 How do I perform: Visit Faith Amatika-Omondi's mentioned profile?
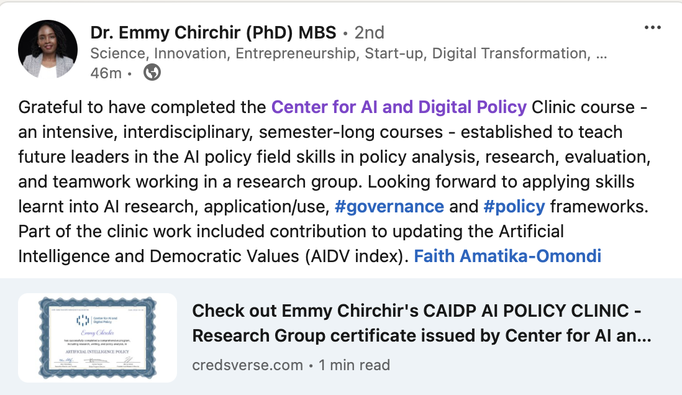pyautogui.click(x=508, y=256)
